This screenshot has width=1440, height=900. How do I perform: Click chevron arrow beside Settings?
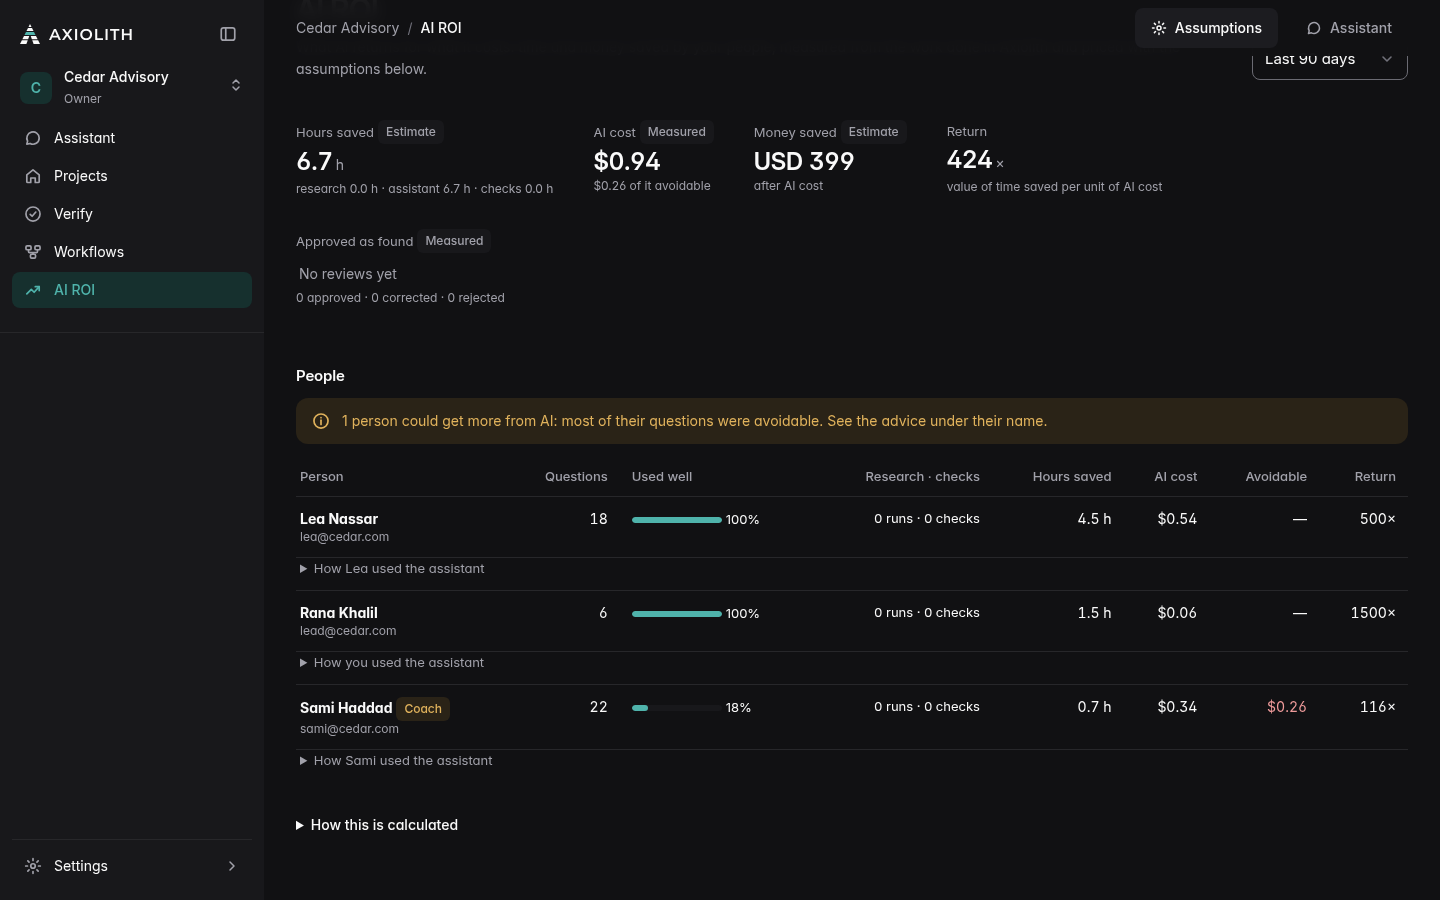(232, 866)
